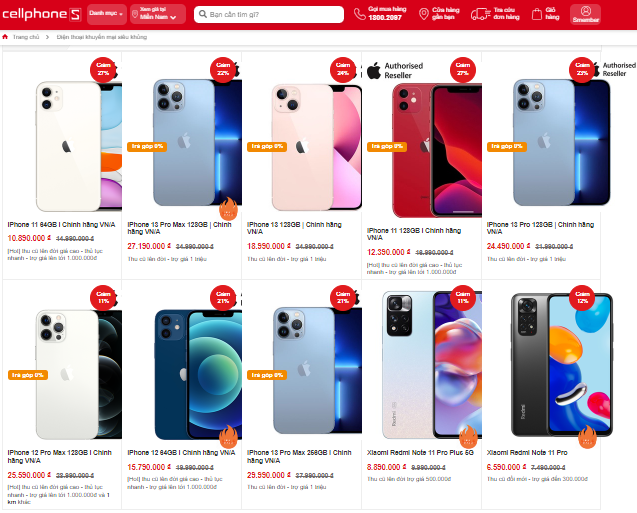Open the store locator pin icon
The image size is (637, 513).
424,14
